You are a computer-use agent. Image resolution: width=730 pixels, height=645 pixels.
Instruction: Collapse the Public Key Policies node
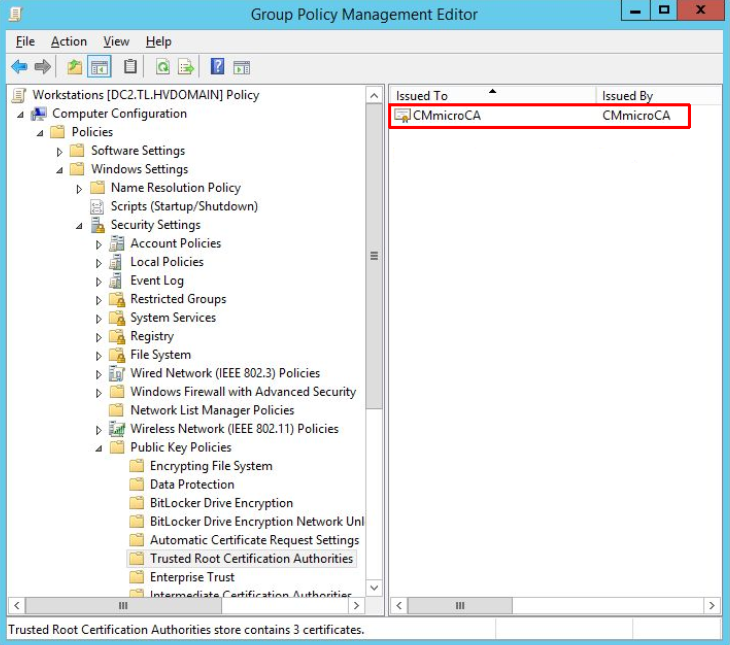99,448
